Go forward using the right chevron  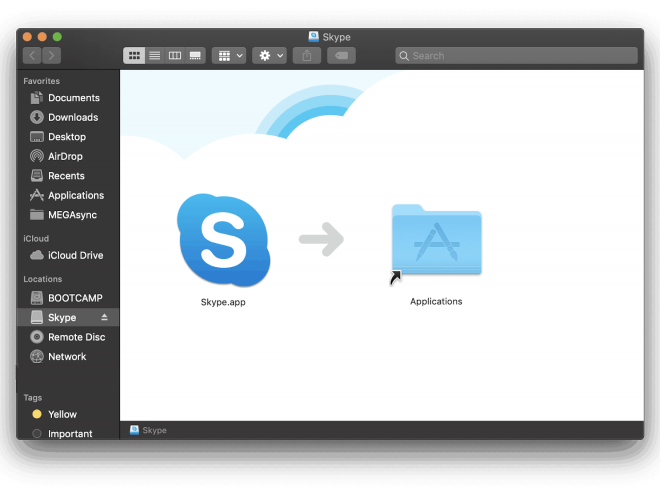[x=51, y=56]
